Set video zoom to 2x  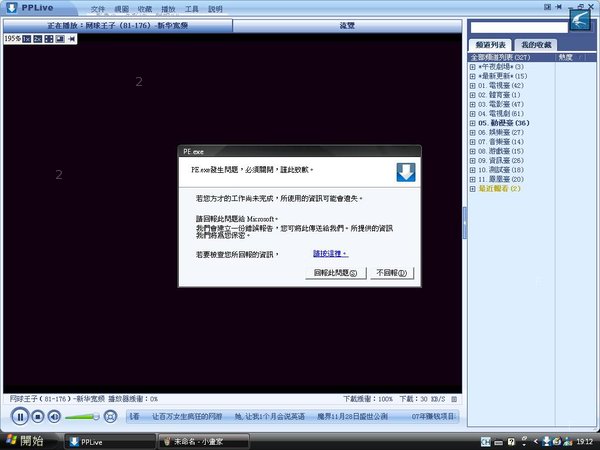(38, 39)
